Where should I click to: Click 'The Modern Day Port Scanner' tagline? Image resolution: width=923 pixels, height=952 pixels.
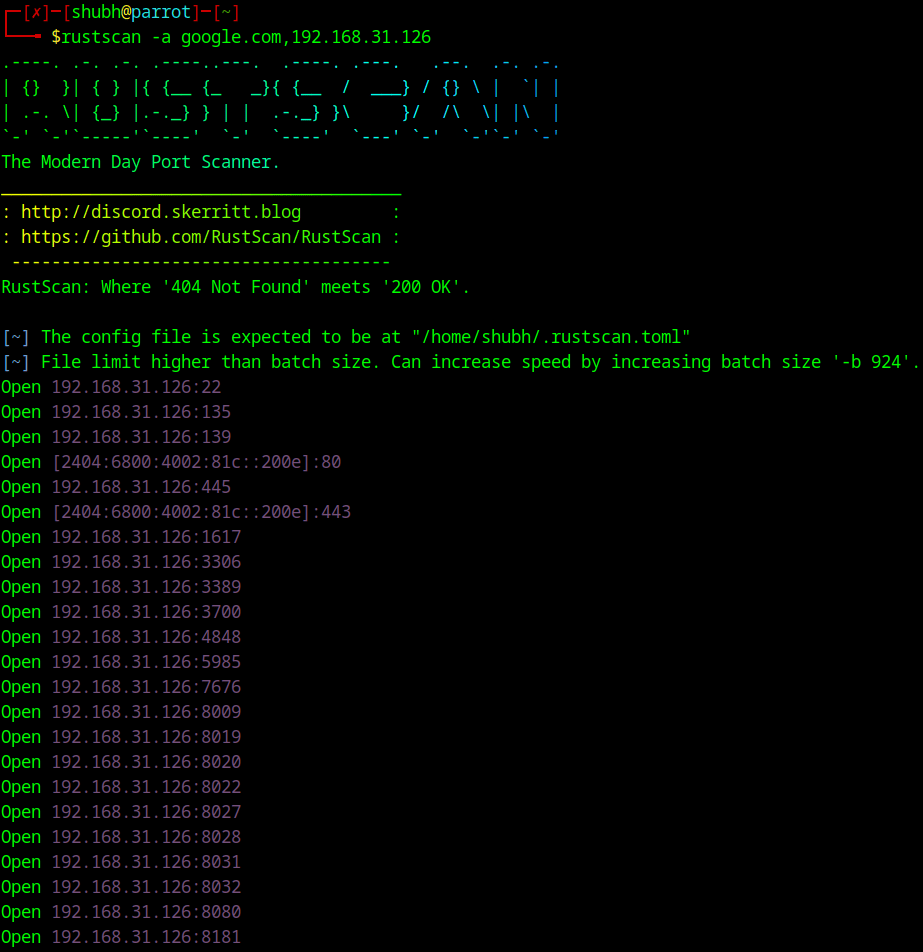140,163
